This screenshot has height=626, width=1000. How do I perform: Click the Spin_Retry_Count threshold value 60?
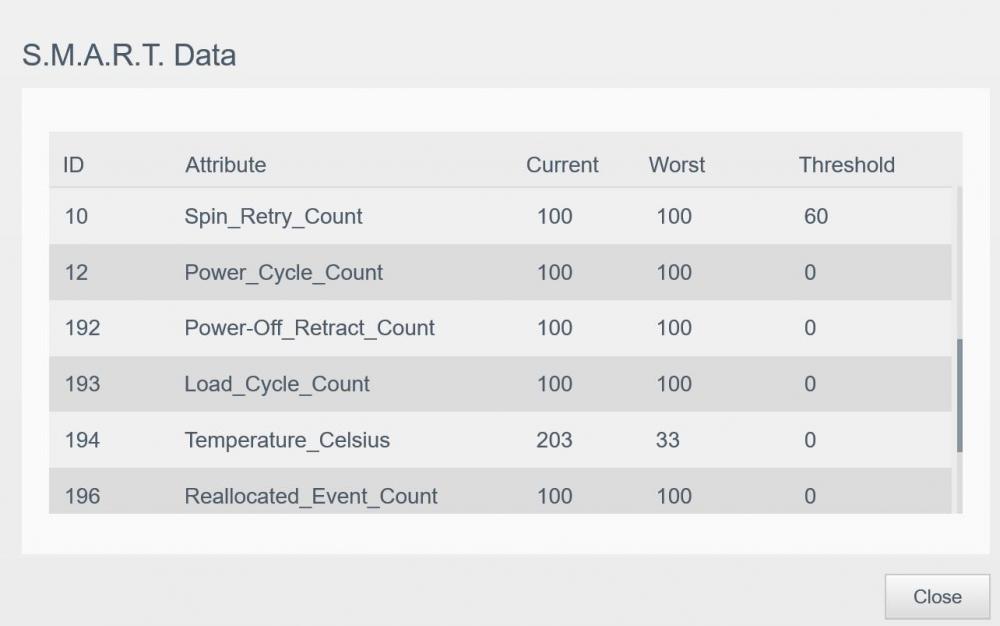click(816, 216)
